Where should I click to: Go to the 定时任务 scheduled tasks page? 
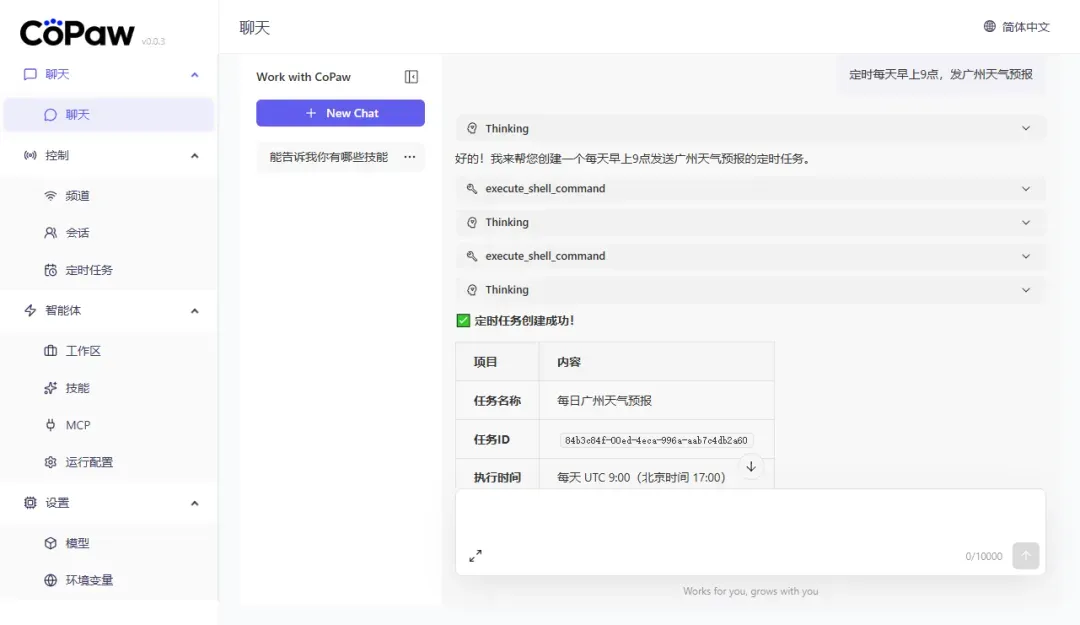(x=88, y=270)
